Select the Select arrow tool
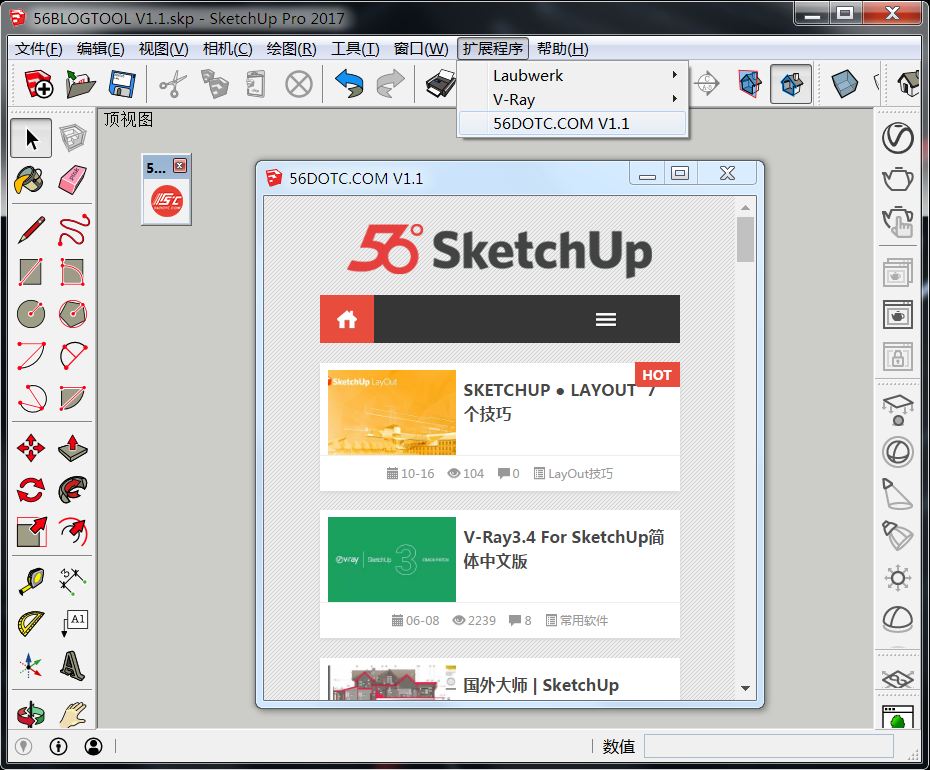Screen dimensions: 930x770 pos(30,138)
